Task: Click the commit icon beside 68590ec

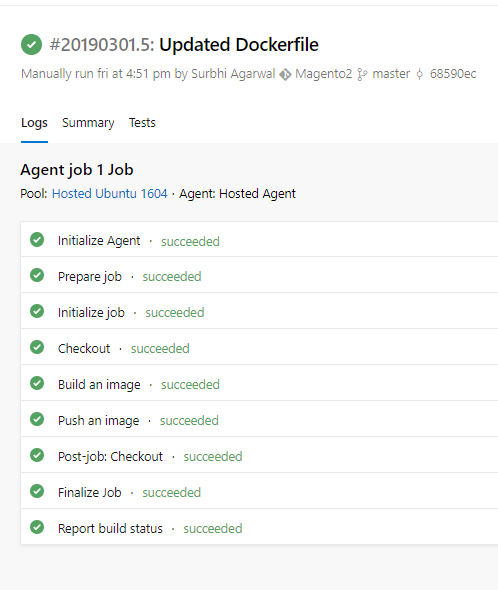Action: click(x=420, y=74)
